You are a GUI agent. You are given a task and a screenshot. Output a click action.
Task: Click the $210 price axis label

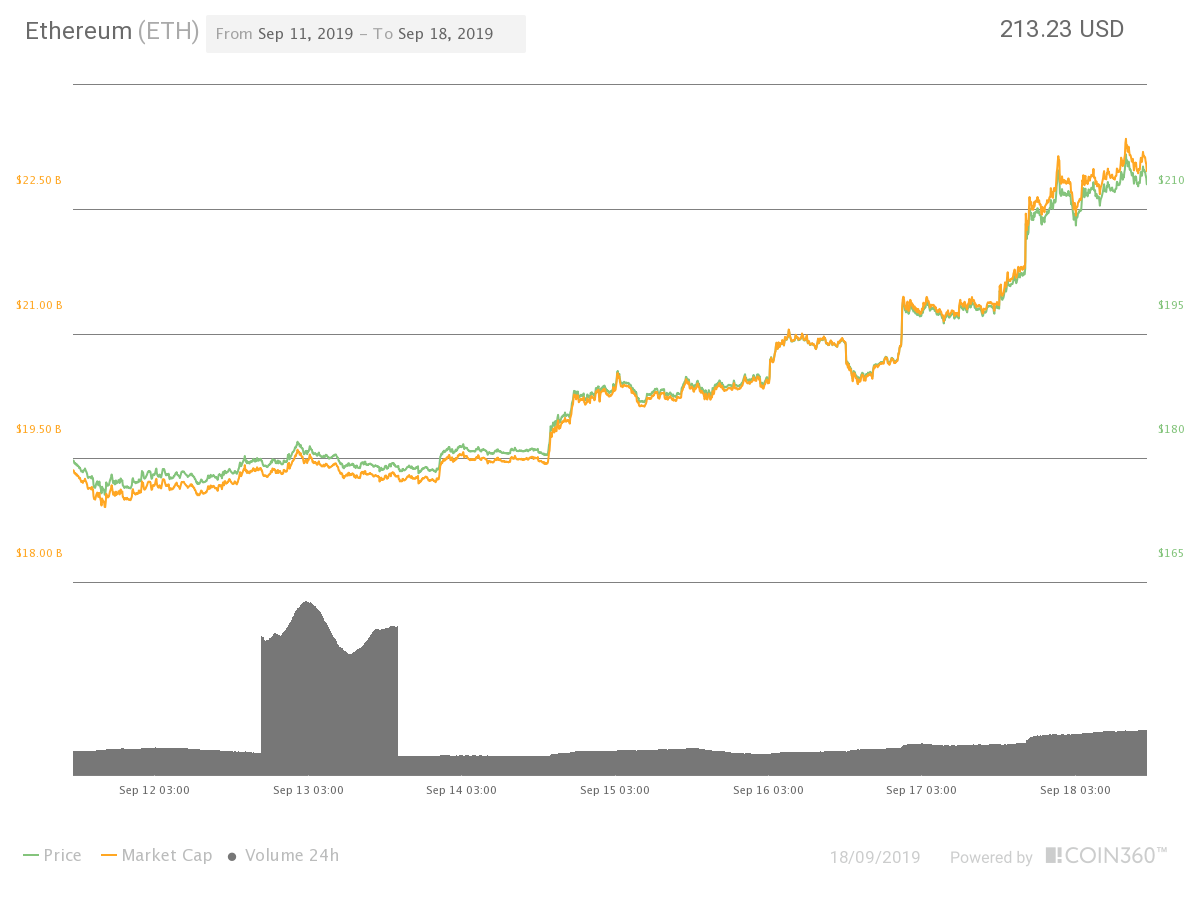click(x=1171, y=180)
